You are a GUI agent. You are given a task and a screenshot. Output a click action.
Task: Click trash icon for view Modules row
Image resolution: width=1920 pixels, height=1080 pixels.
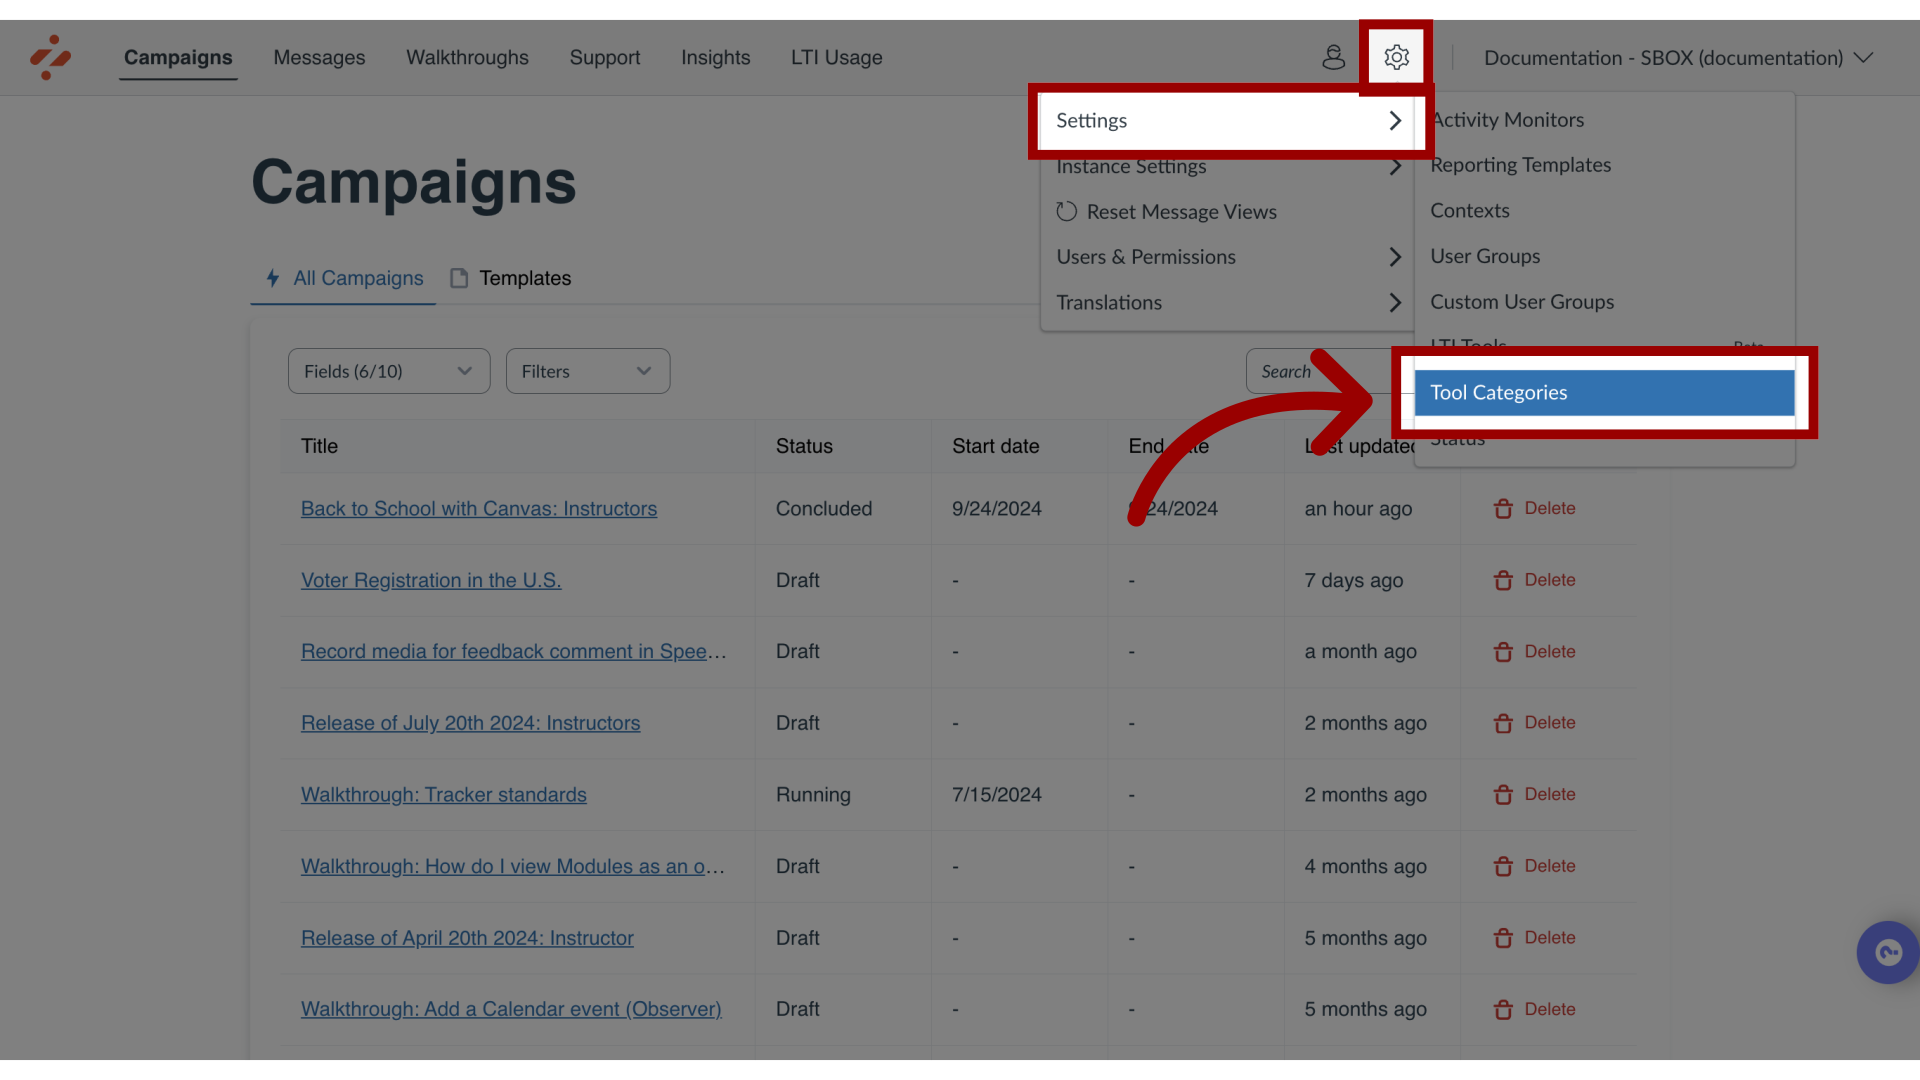(1503, 867)
